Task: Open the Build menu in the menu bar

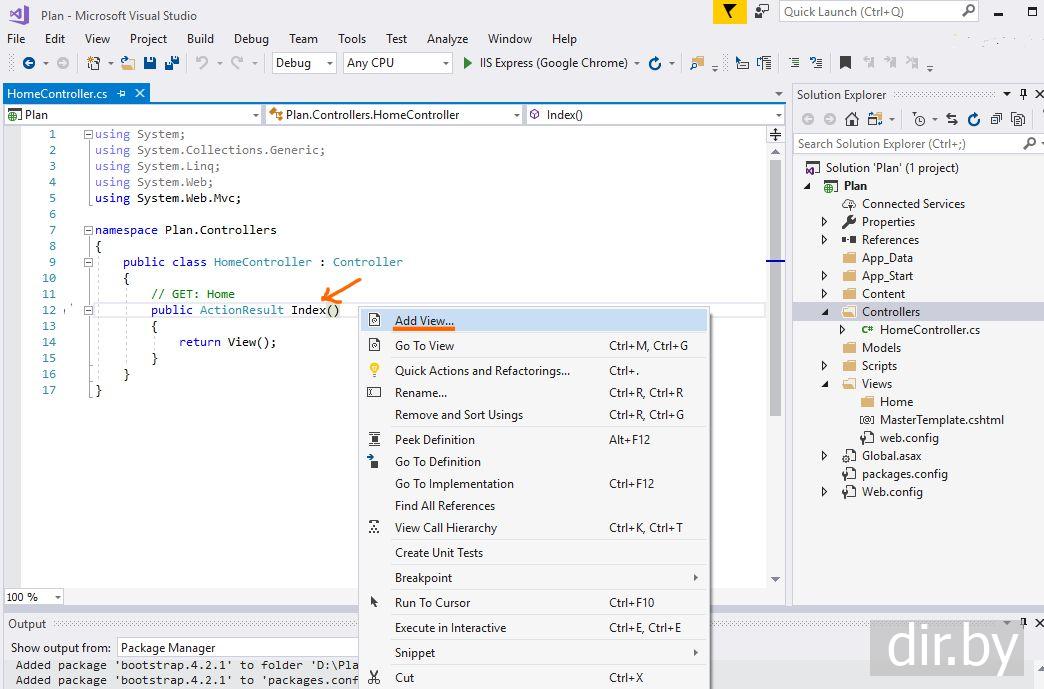Action: (x=200, y=39)
